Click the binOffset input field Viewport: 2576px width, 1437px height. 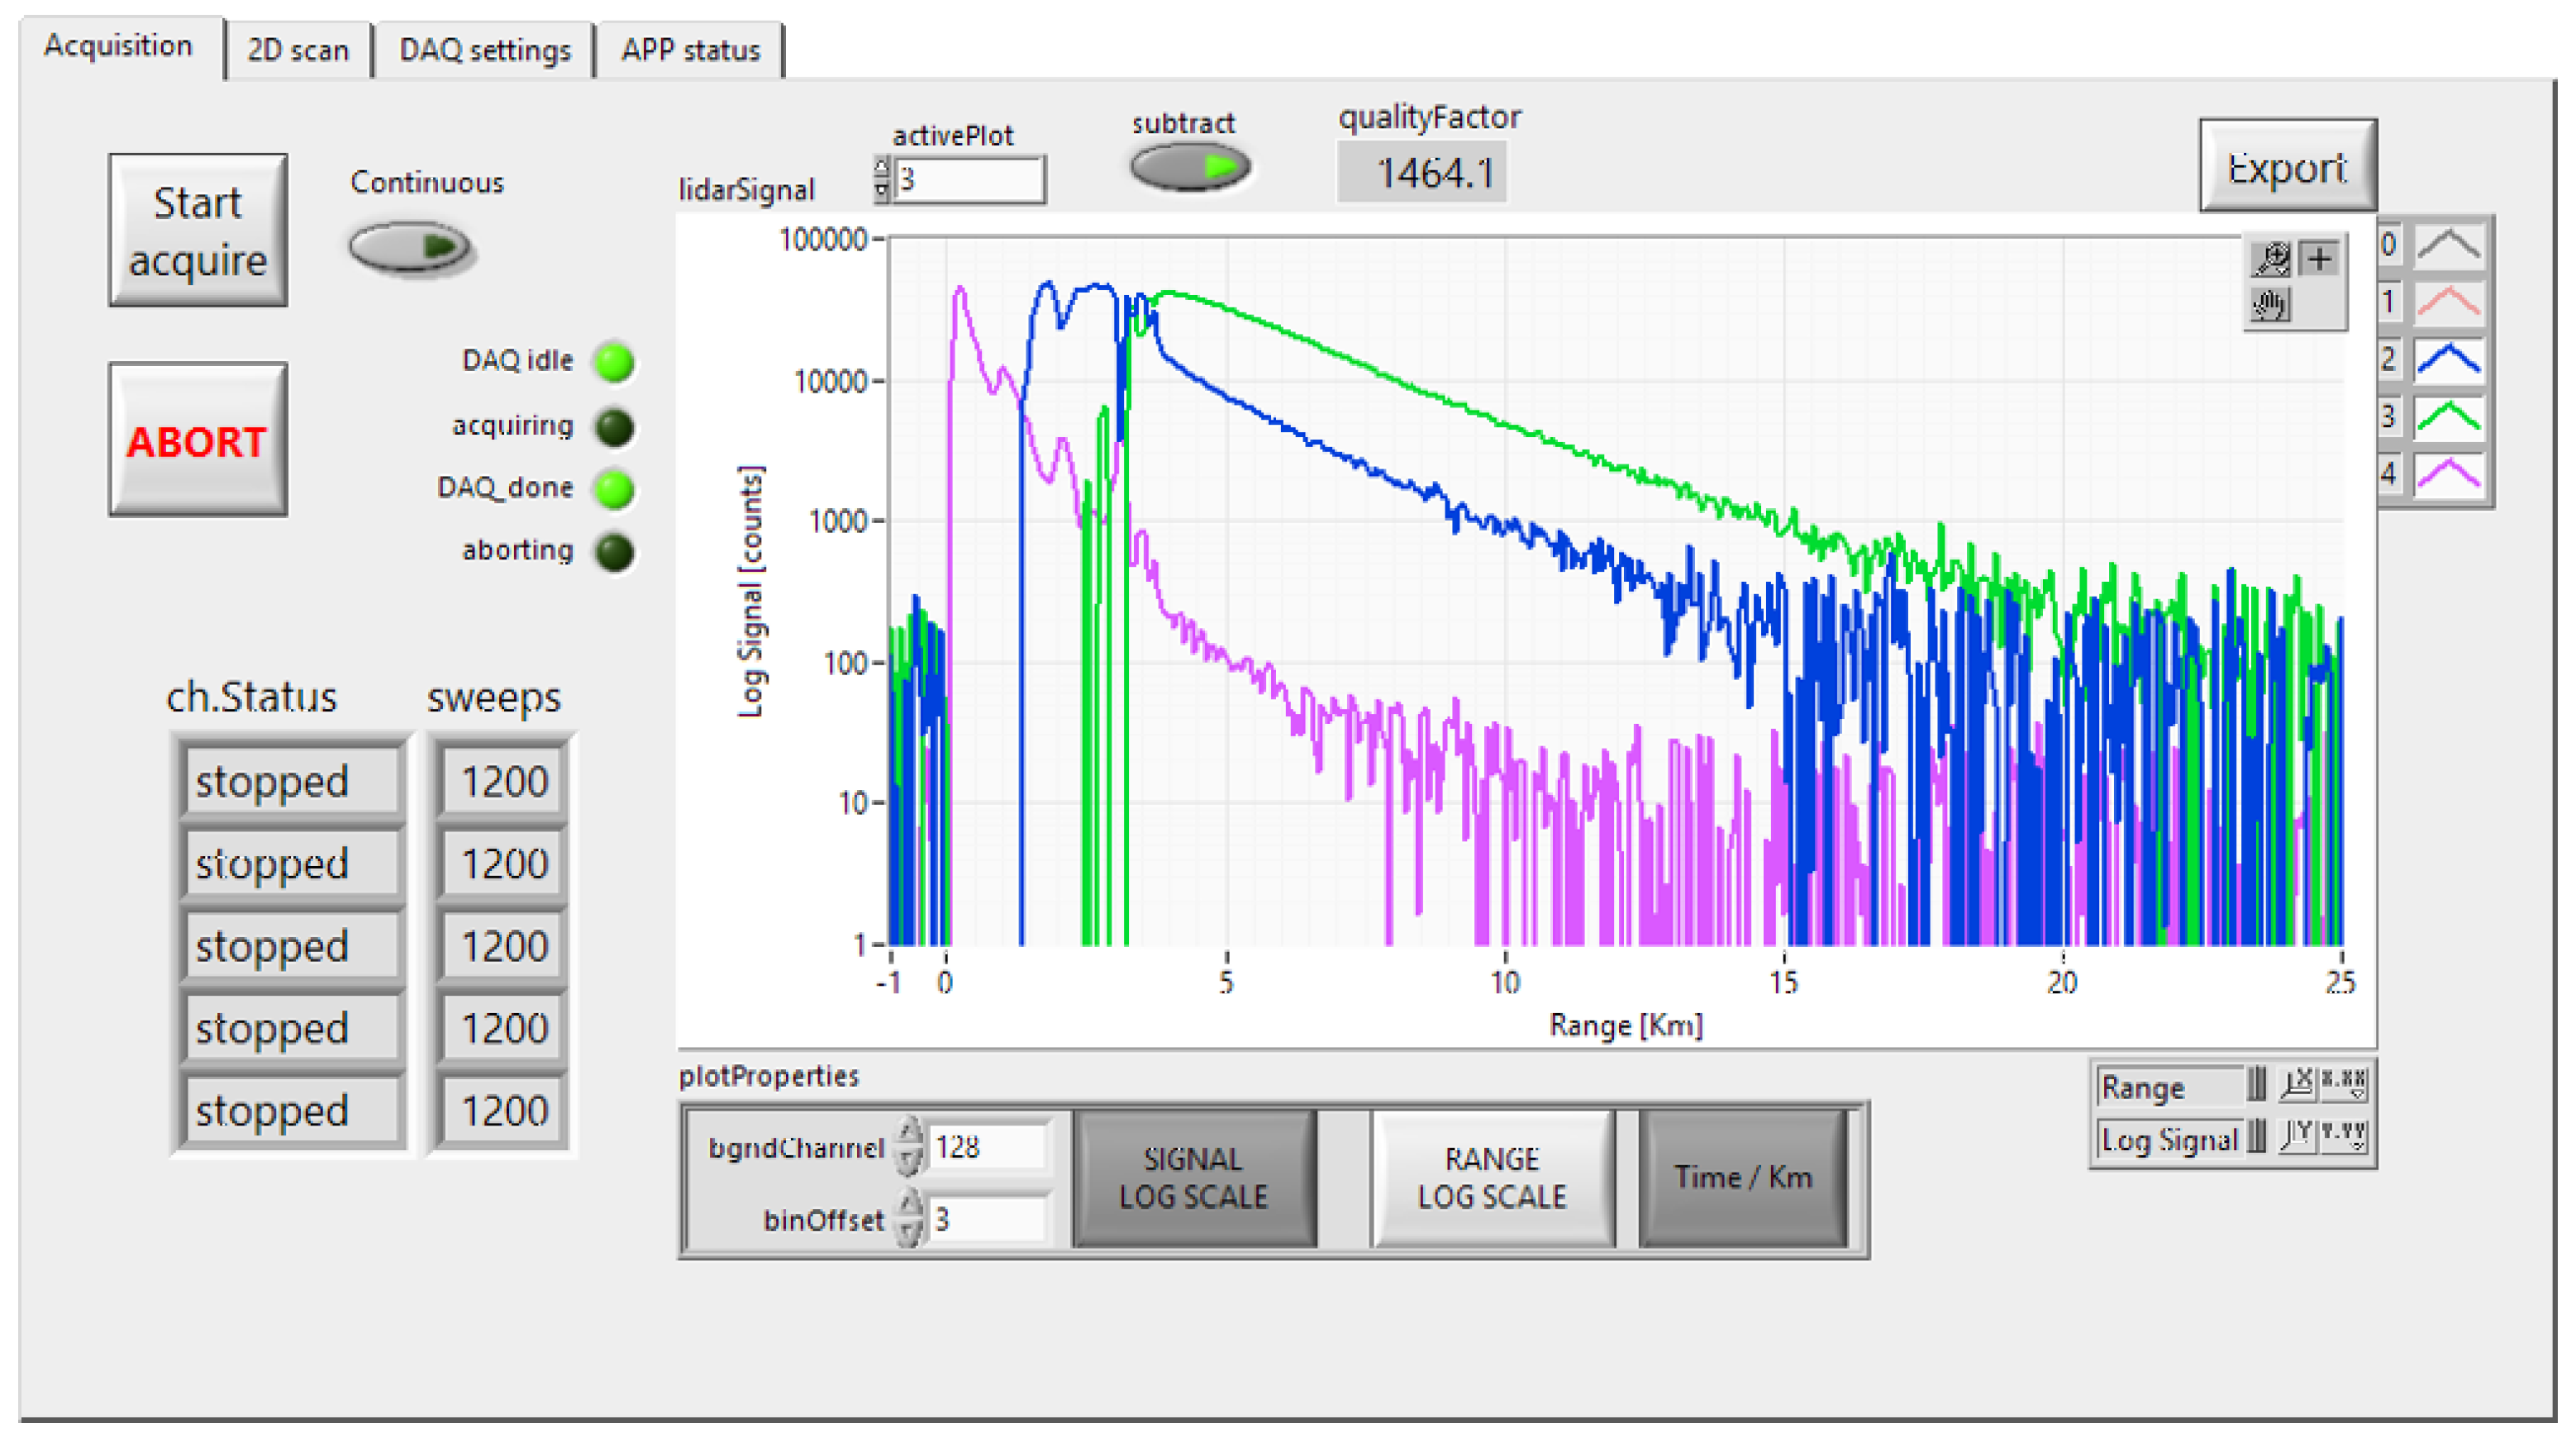click(x=988, y=1219)
